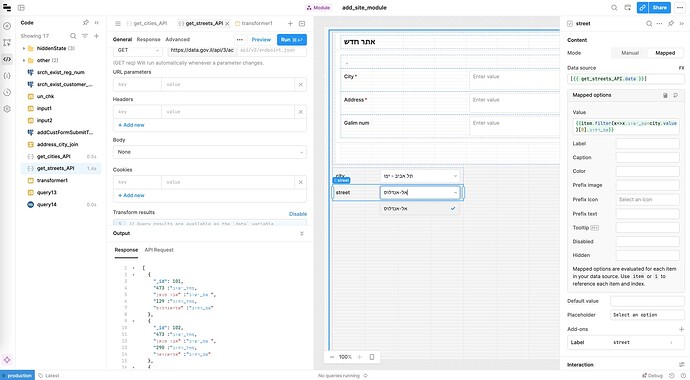Collapse the street inspector panel

(x=682, y=23)
